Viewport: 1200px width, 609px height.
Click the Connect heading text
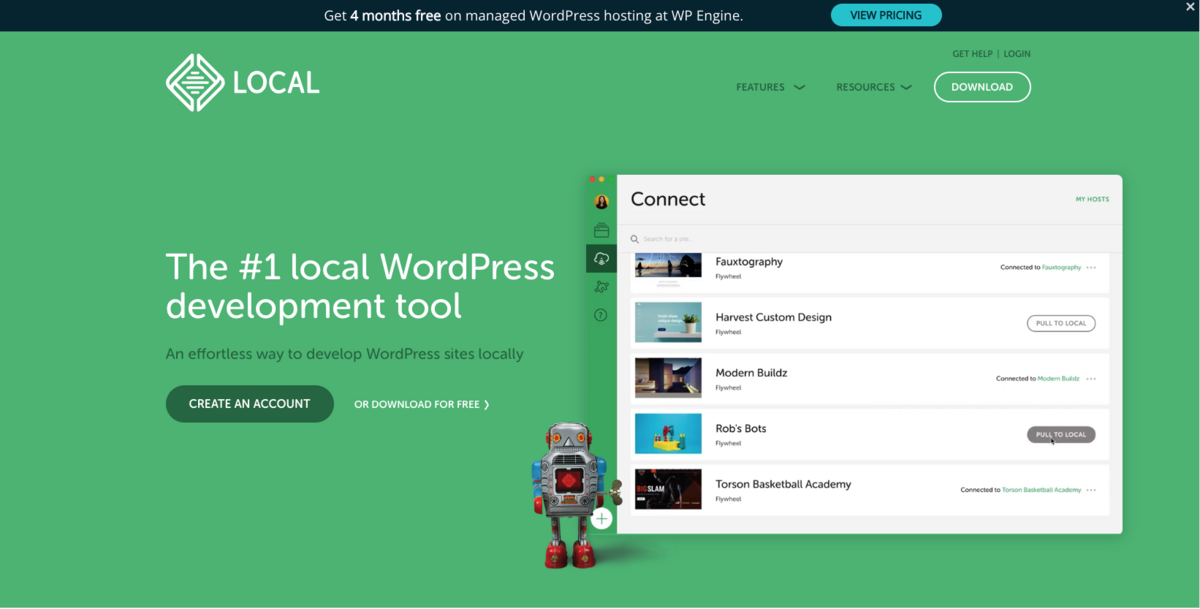(668, 199)
